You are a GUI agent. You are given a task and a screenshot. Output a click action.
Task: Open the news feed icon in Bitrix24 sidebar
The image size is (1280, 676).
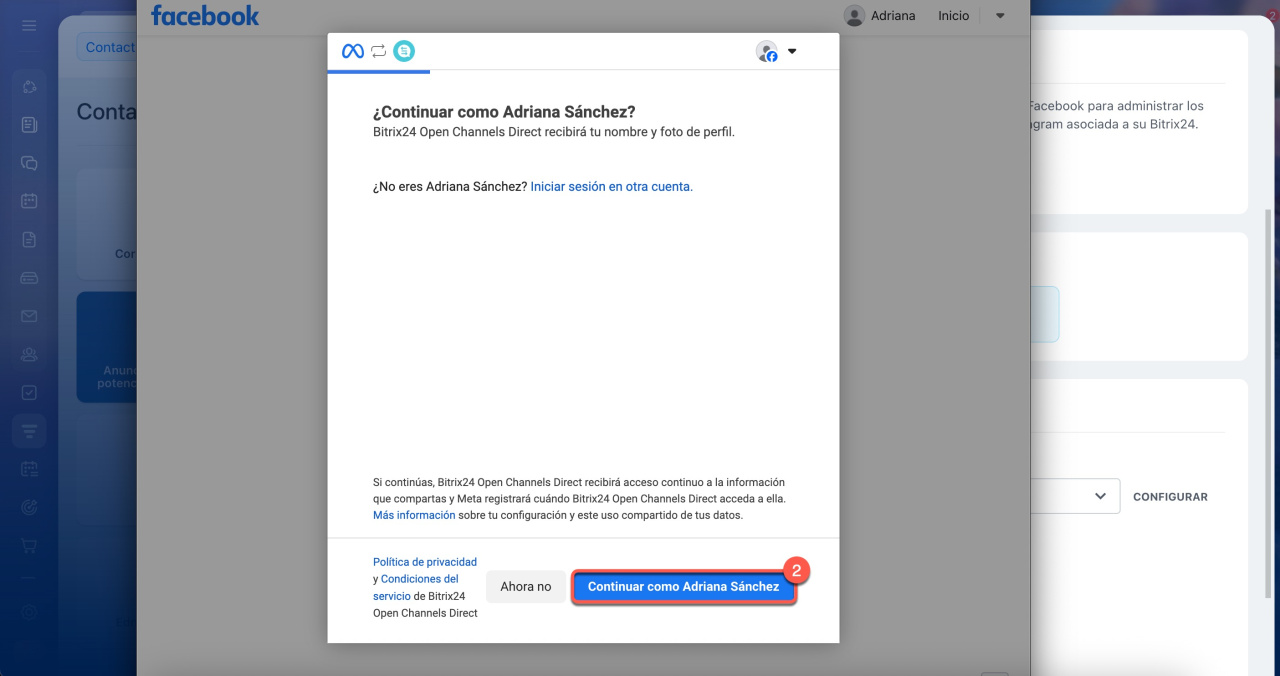click(x=29, y=125)
